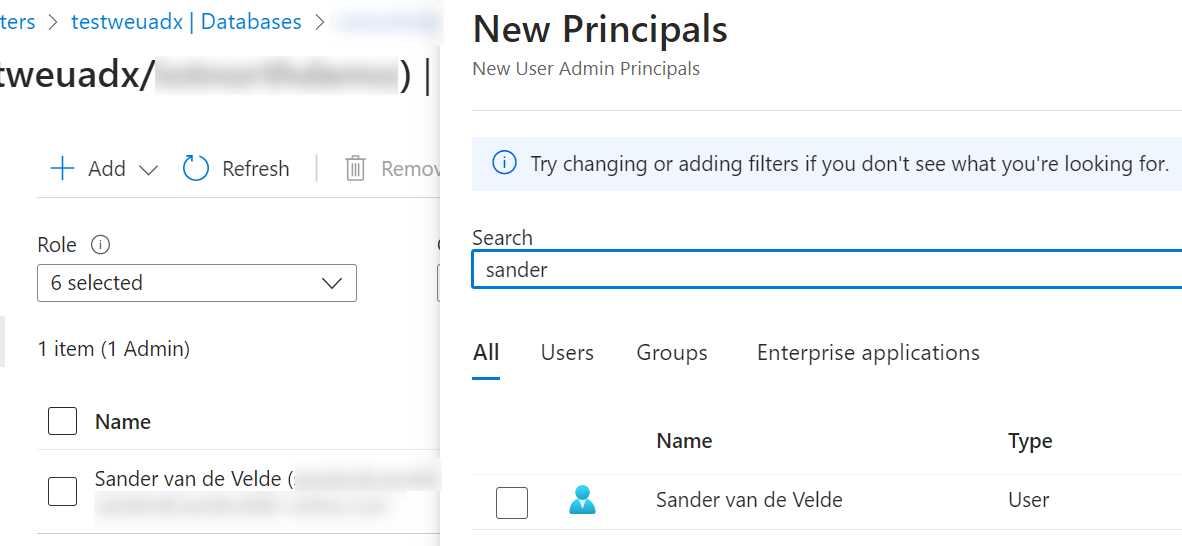Click the Refresh button label
Image resolution: width=1182 pixels, height=546 pixels.
[256, 169]
